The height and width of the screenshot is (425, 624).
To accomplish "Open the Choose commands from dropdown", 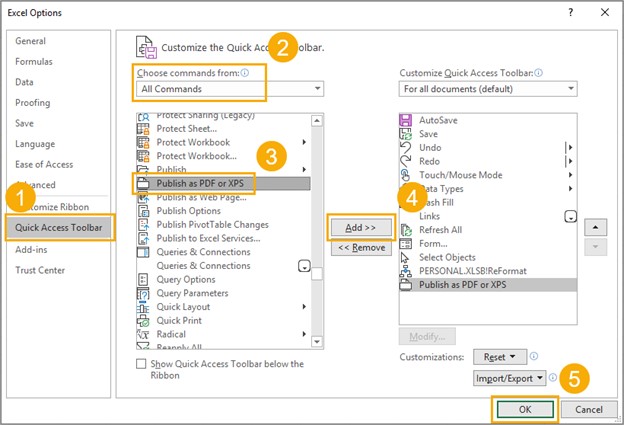I will pyautogui.click(x=230, y=89).
